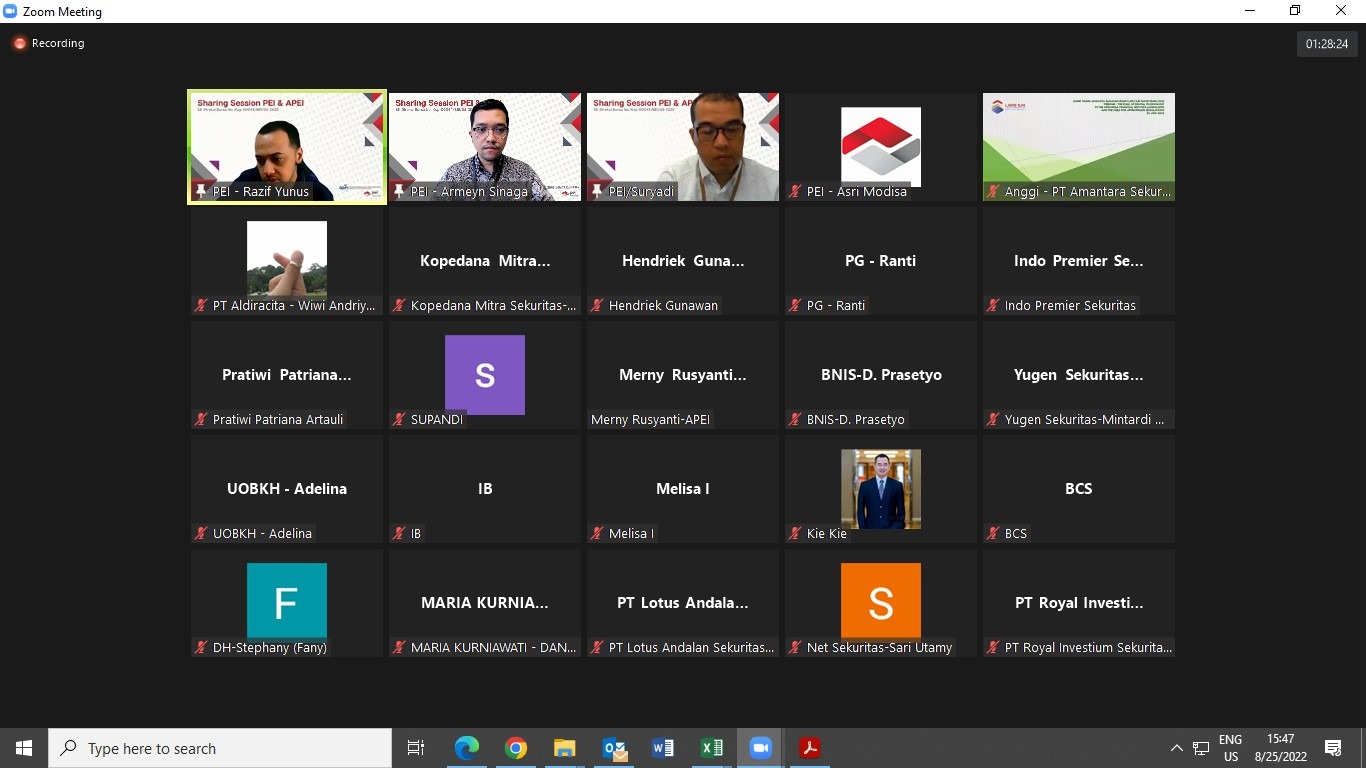Open Adobe Acrobat from the taskbar
Viewport: 1366px width, 768px height.
click(x=809, y=748)
